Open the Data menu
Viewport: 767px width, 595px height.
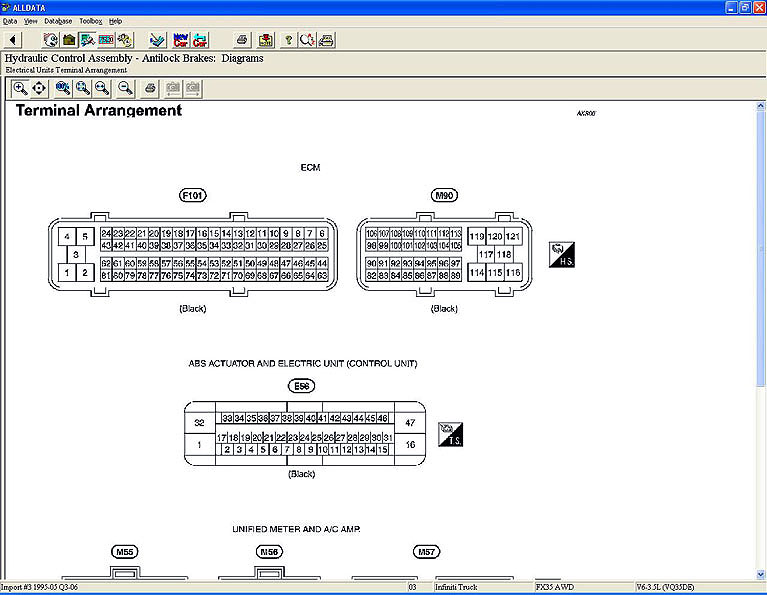pos(10,20)
